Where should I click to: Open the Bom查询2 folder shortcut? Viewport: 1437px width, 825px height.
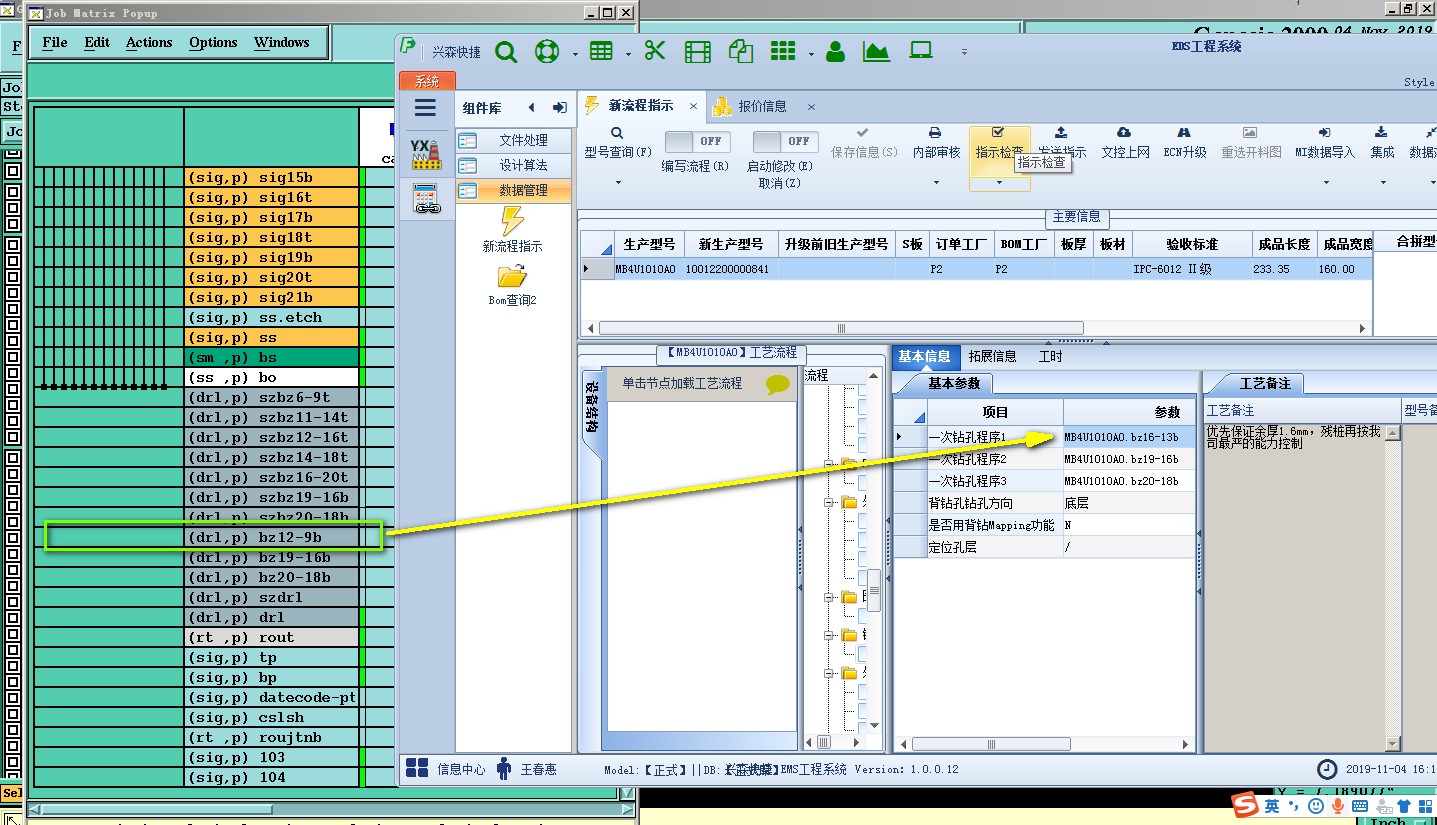coord(512,284)
